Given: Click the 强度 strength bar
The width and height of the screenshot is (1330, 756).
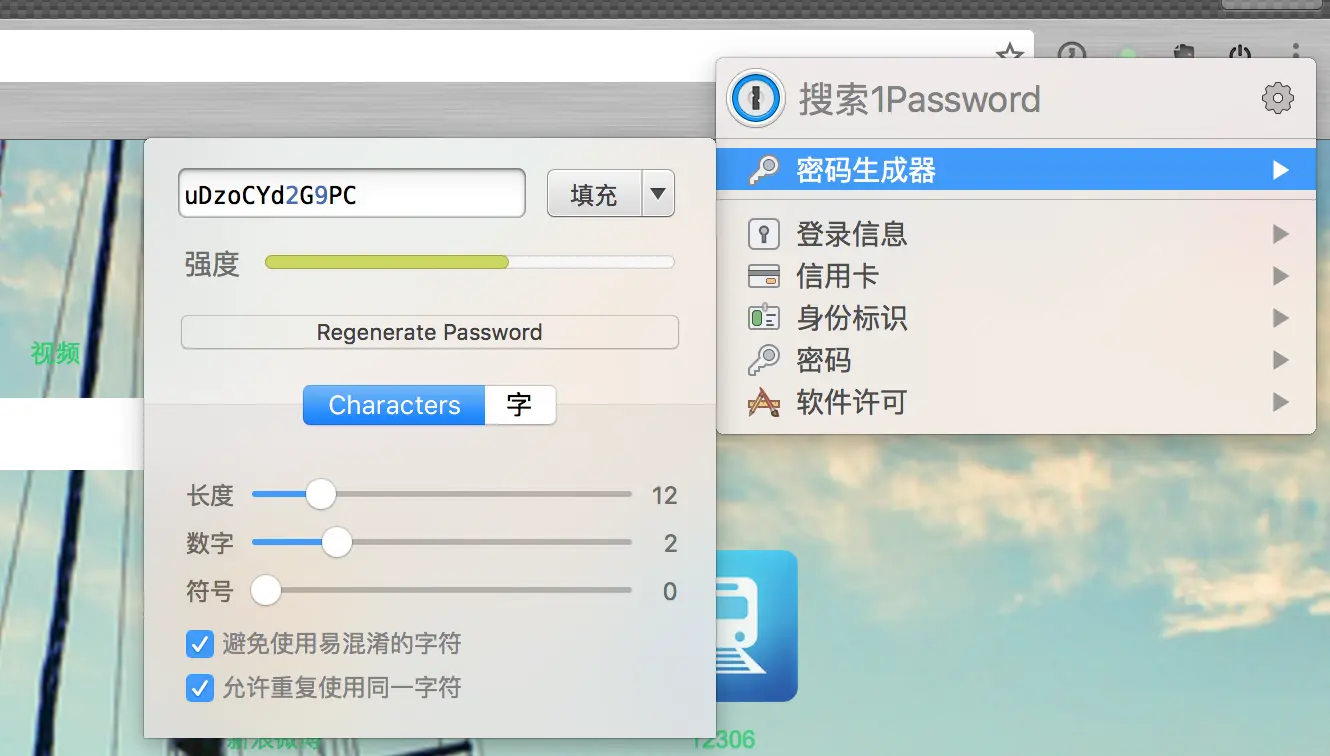Looking at the screenshot, I should click(469, 262).
